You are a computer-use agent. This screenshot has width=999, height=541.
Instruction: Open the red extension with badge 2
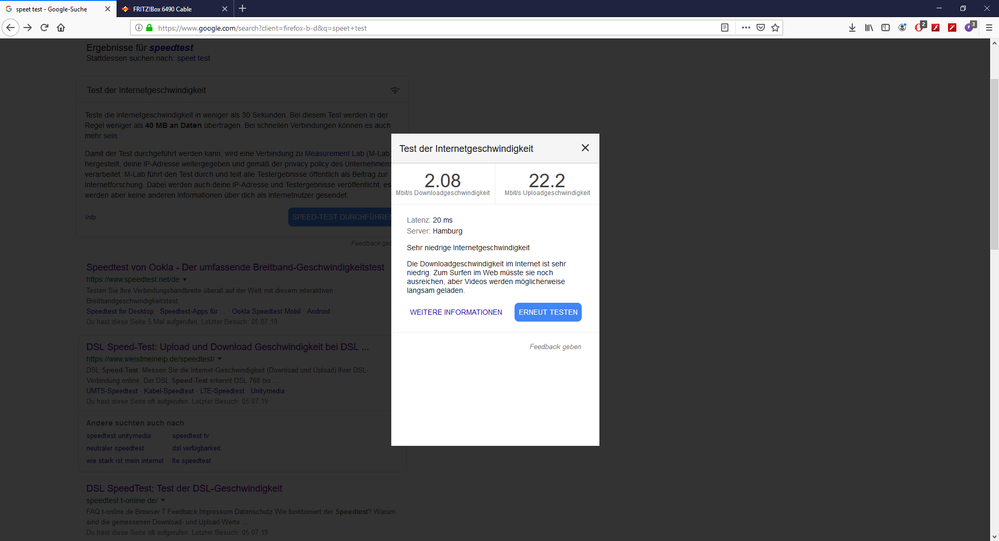coord(919,27)
